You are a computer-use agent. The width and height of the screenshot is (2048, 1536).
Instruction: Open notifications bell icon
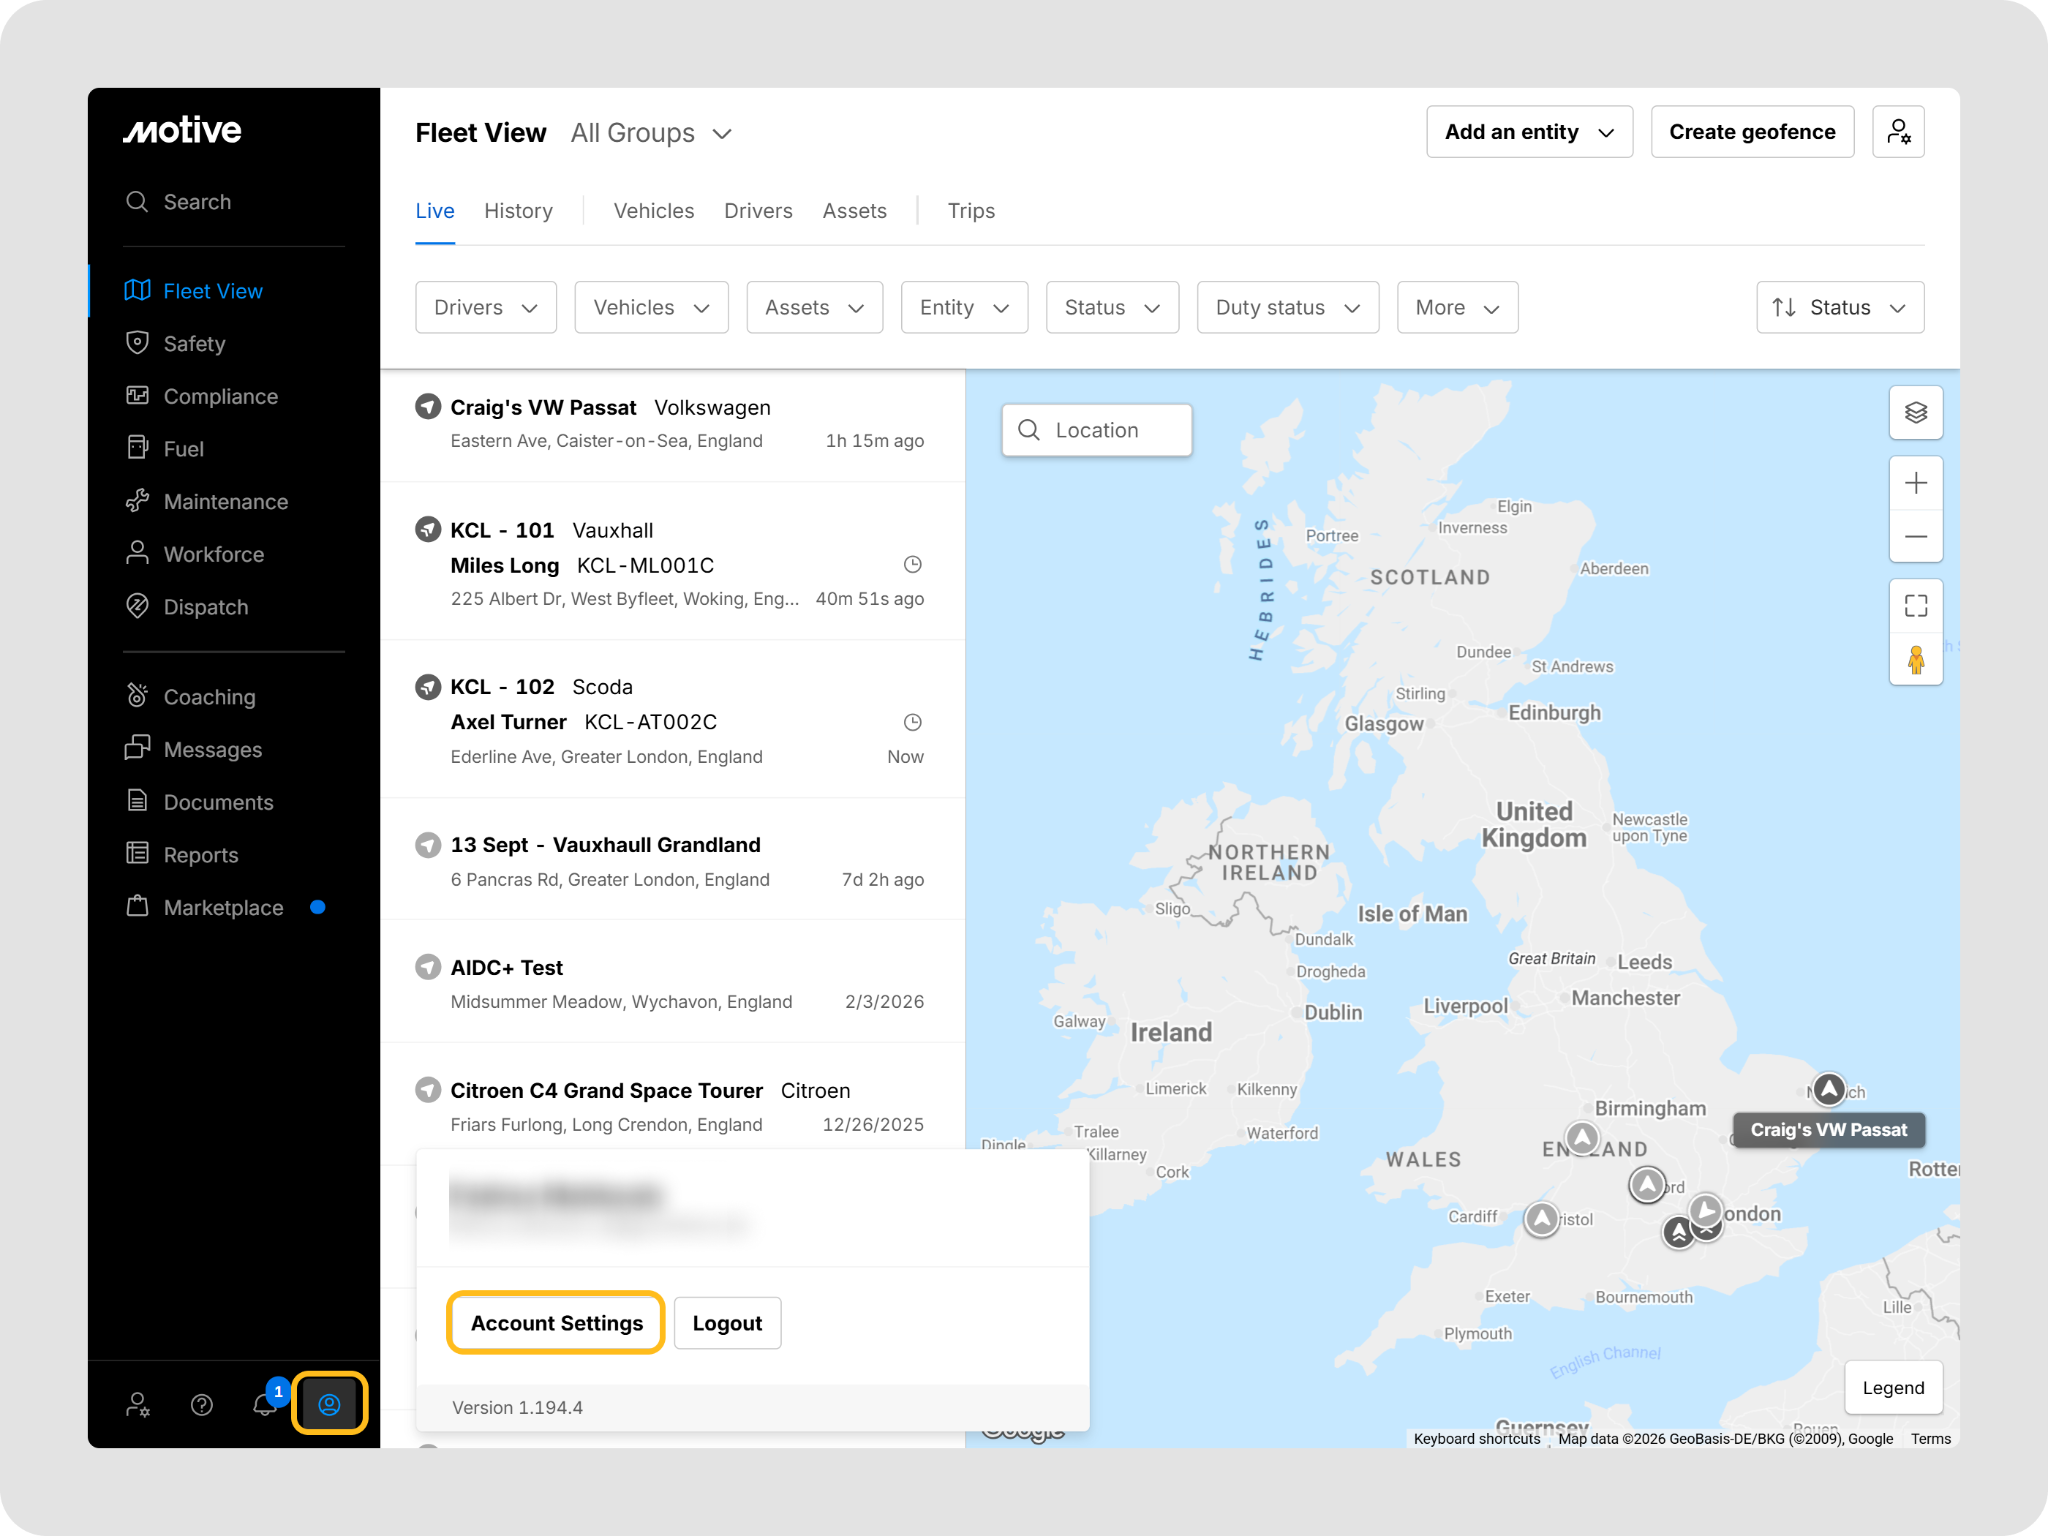[x=265, y=1404]
